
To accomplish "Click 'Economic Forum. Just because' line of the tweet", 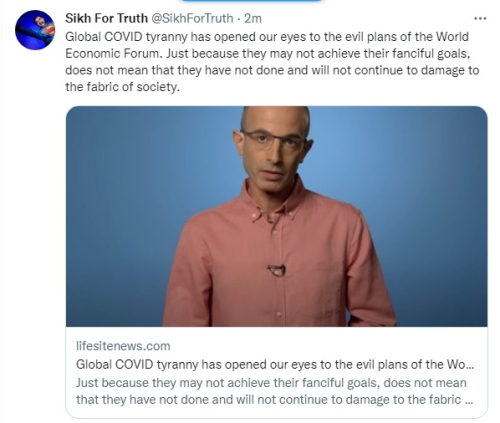I will (268, 53).
